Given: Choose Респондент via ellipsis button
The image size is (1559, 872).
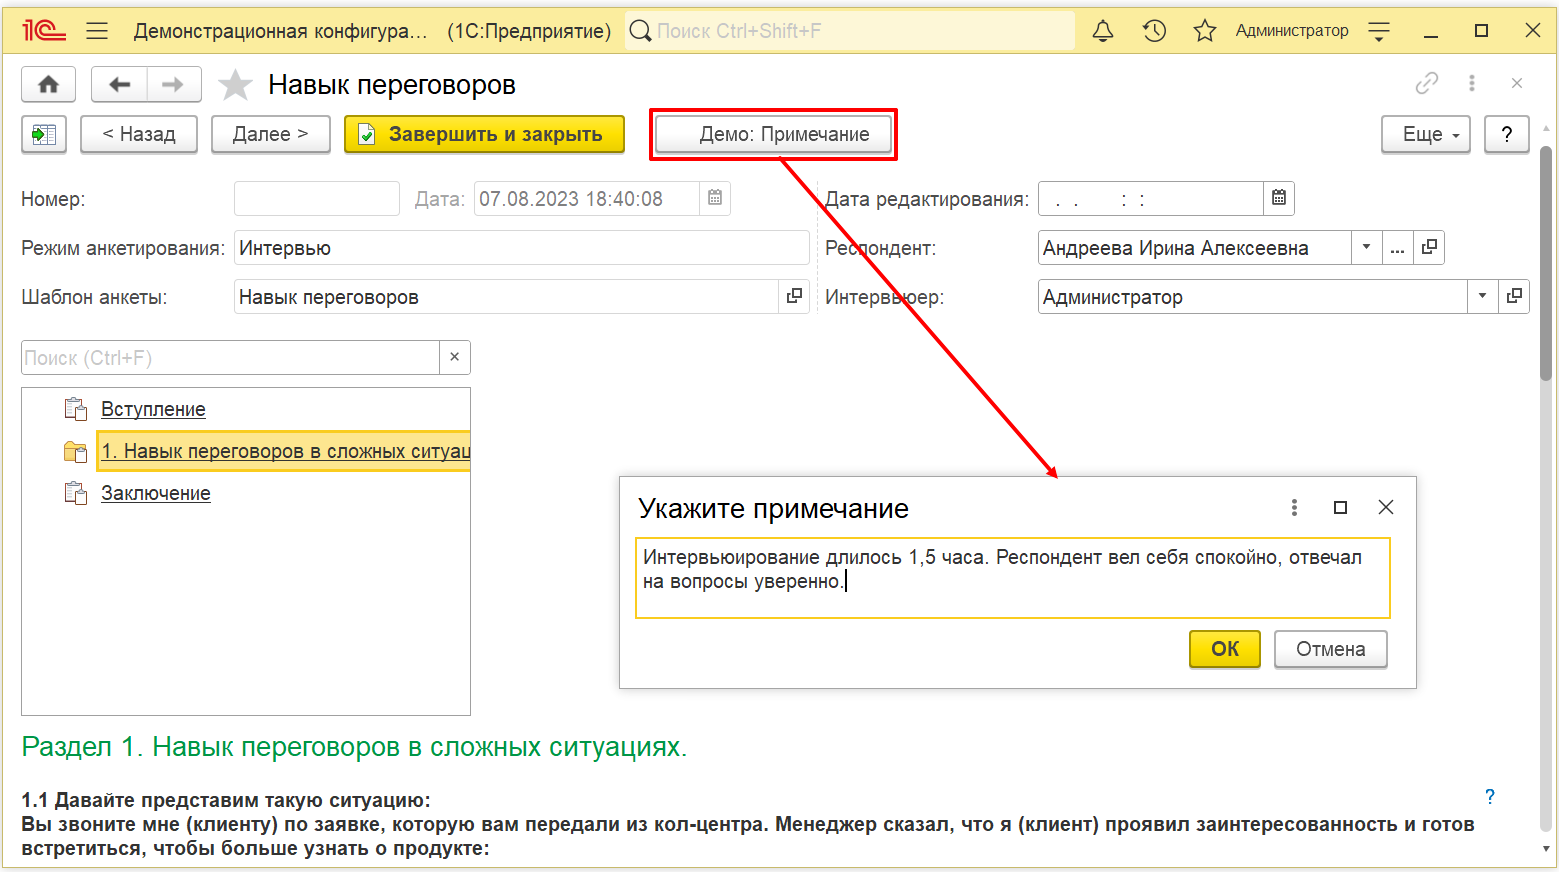Looking at the screenshot, I should 1397,247.
